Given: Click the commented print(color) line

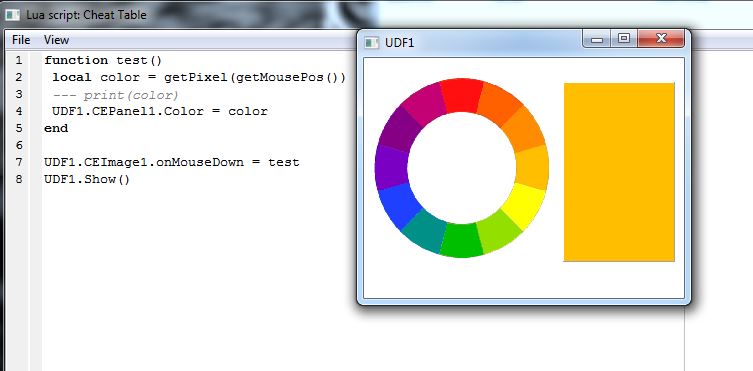Looking at the screenshot, I should 115,95.
